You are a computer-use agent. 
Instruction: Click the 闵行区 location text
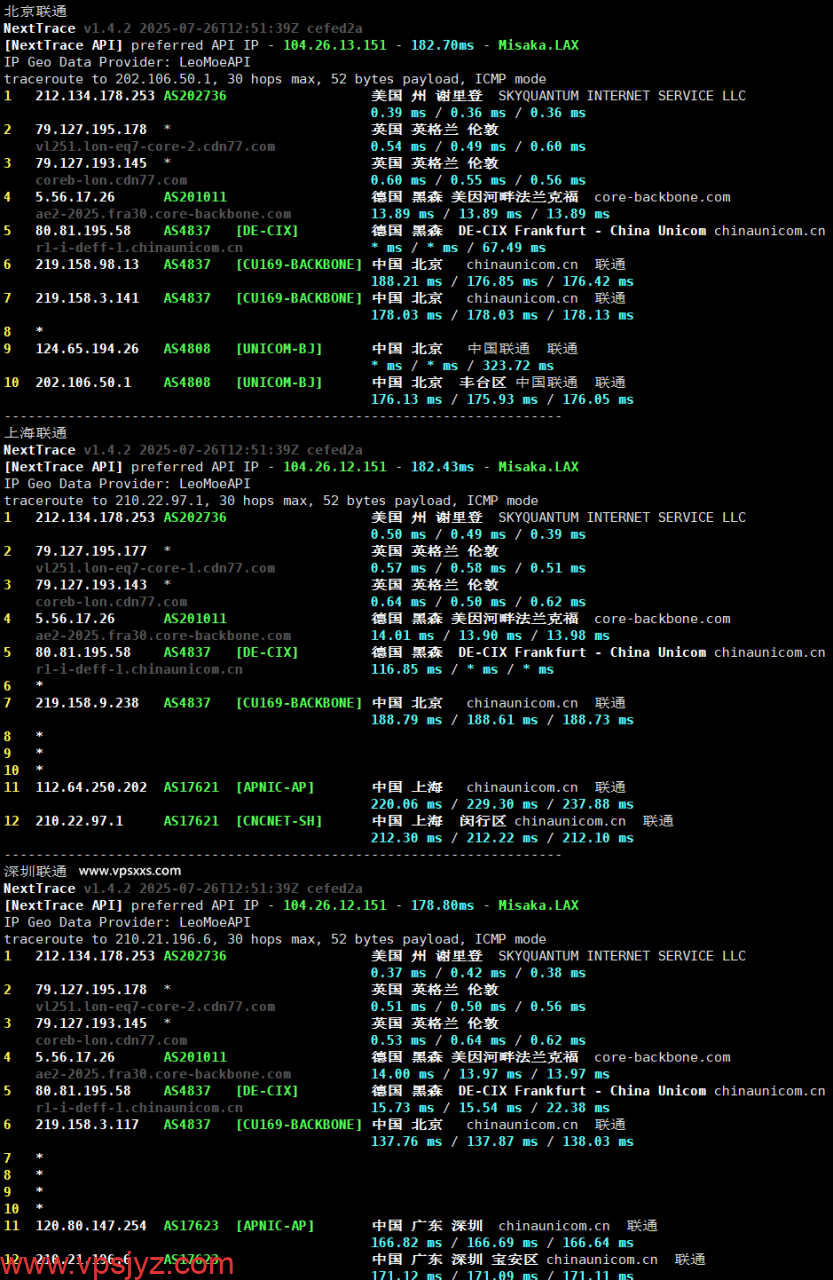[482, 821]
